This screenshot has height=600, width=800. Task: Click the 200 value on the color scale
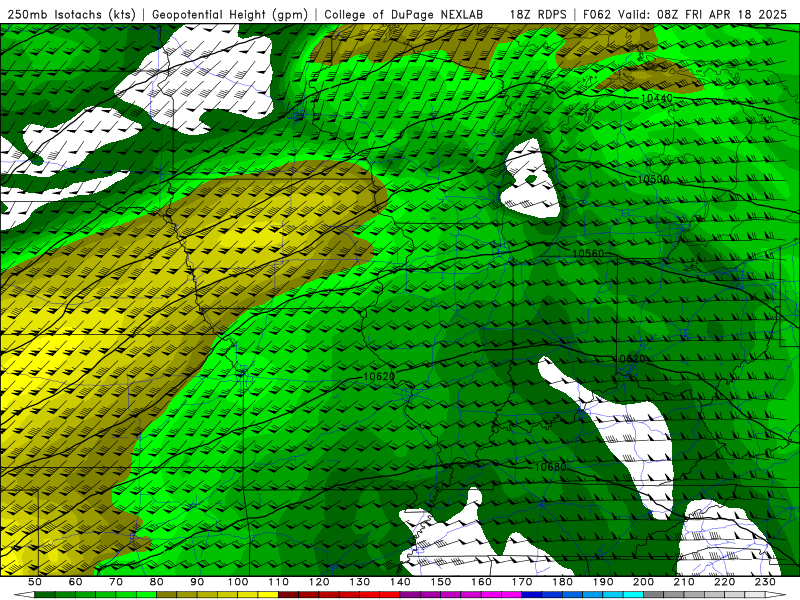coord(644,582)
